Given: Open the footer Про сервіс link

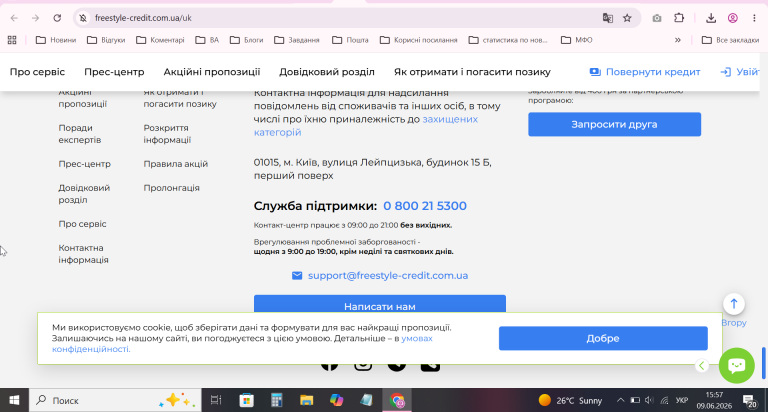Looking at the screenshot, I should (x=82, y=224).
